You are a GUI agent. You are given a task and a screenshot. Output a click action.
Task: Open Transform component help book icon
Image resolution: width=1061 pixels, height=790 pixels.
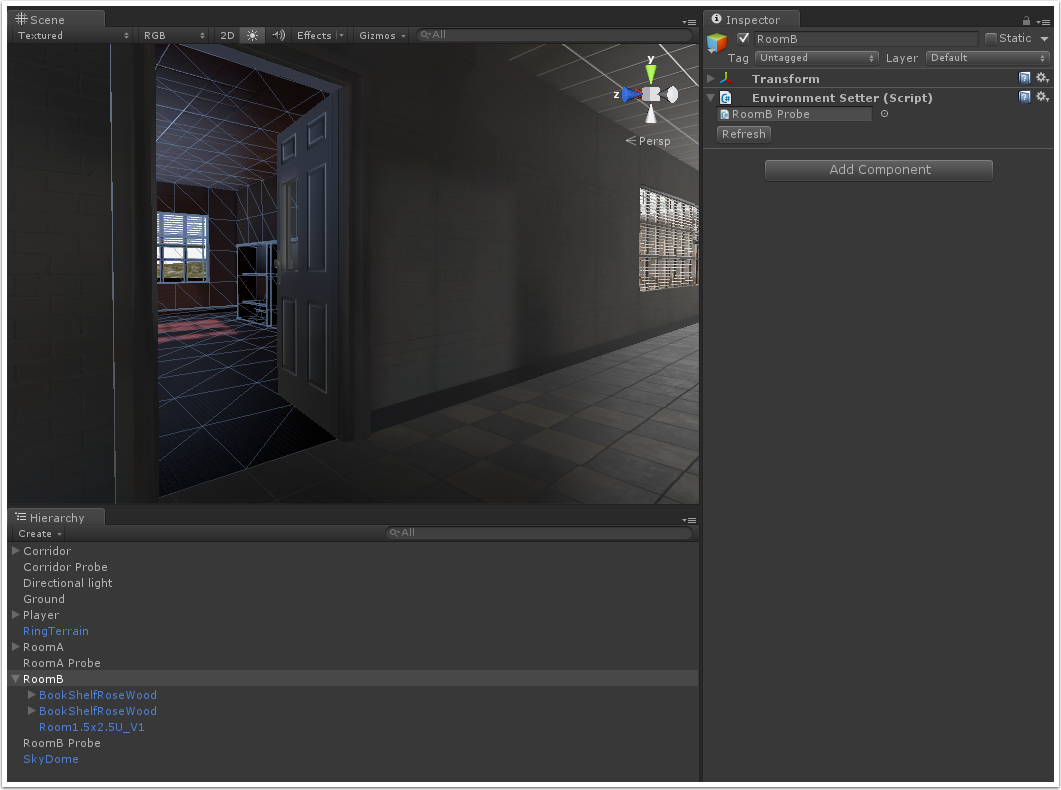1024,78
